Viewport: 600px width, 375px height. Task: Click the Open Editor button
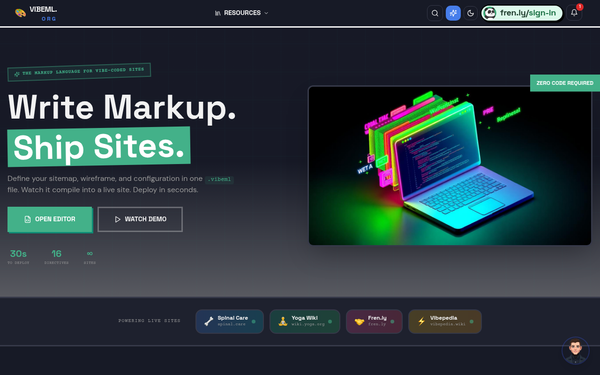tap(50, 219)
